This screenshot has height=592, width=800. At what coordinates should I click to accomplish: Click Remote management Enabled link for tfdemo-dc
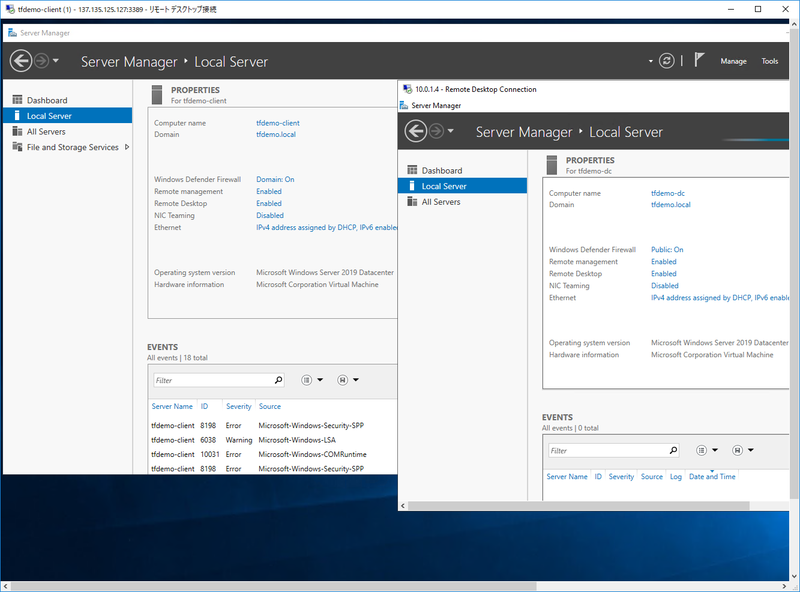664,262
